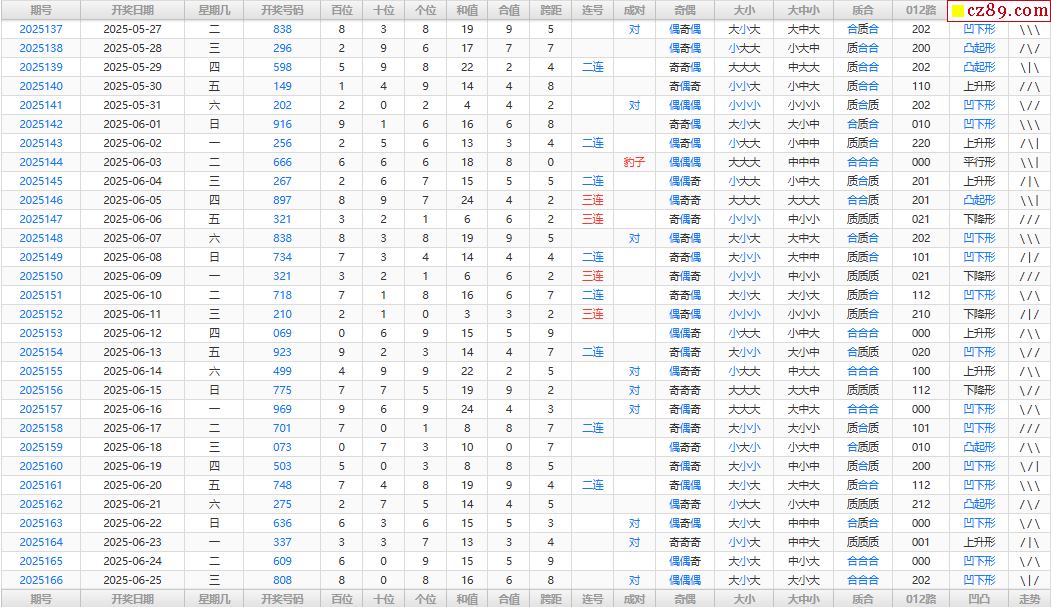Click the 012路 column header in top row

click(921, 10)
